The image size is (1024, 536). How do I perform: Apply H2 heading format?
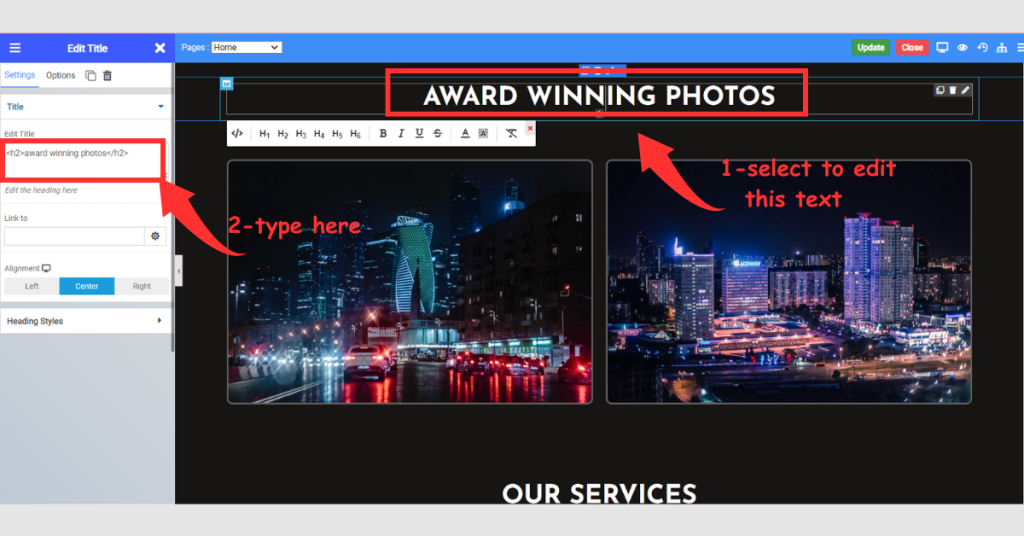(x=283, y=134)
